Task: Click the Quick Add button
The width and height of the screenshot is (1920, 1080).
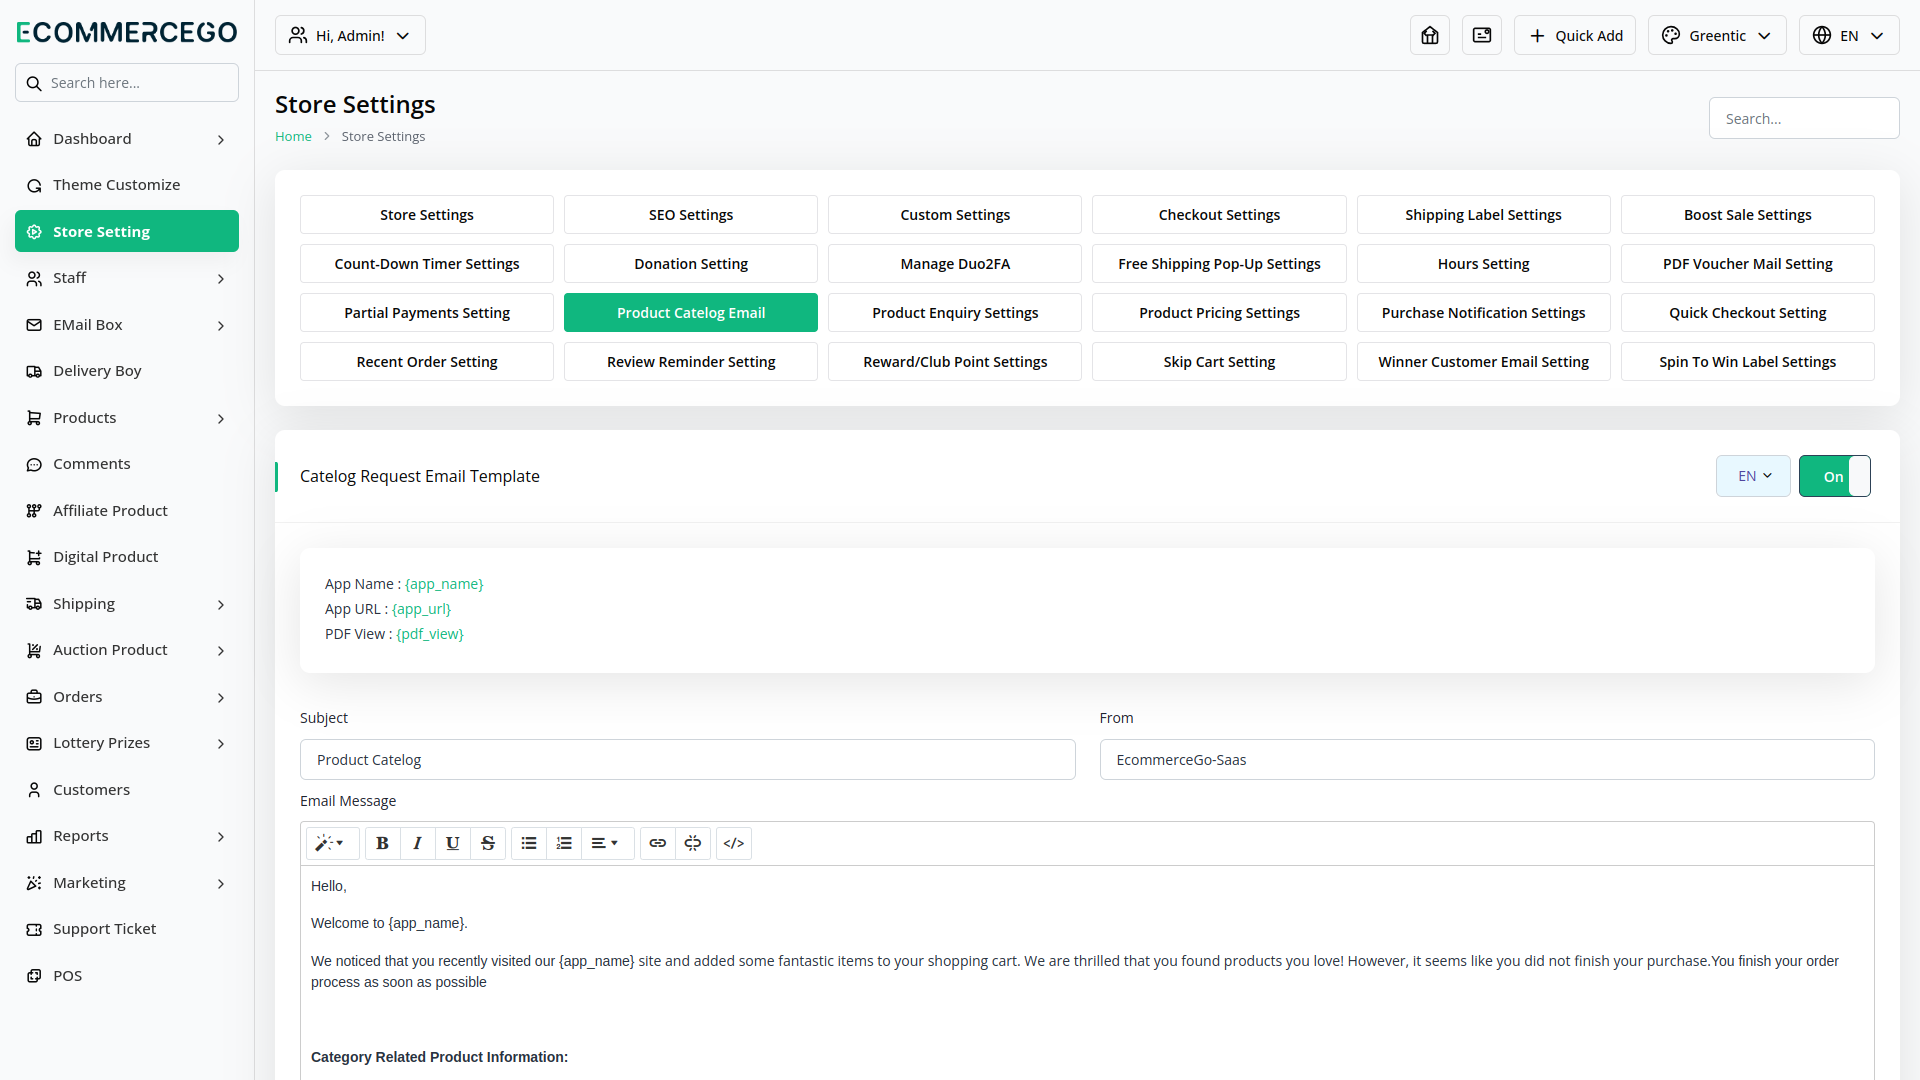Action: click(x=1575, y=35)
